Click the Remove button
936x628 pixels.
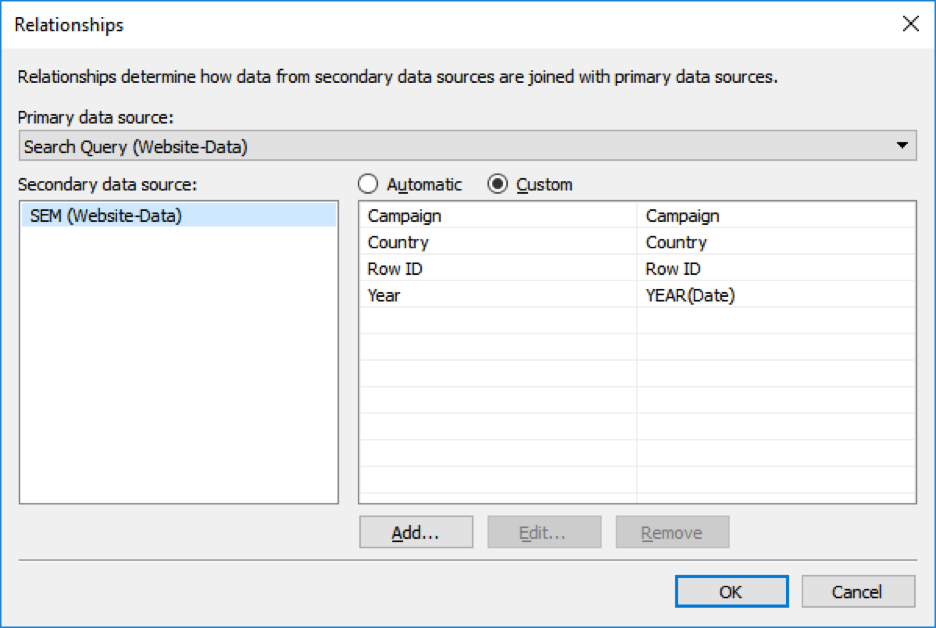pos(672,531)
